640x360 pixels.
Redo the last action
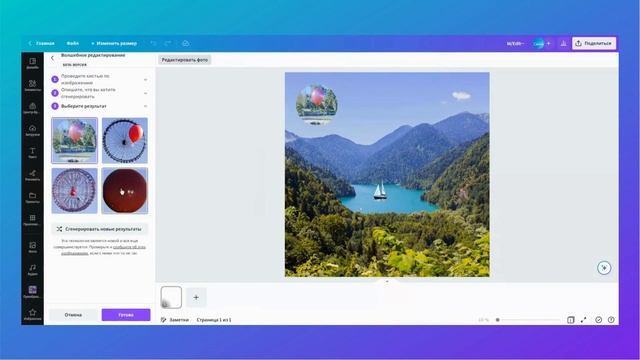pyautogui.click(x=168, y=43)
